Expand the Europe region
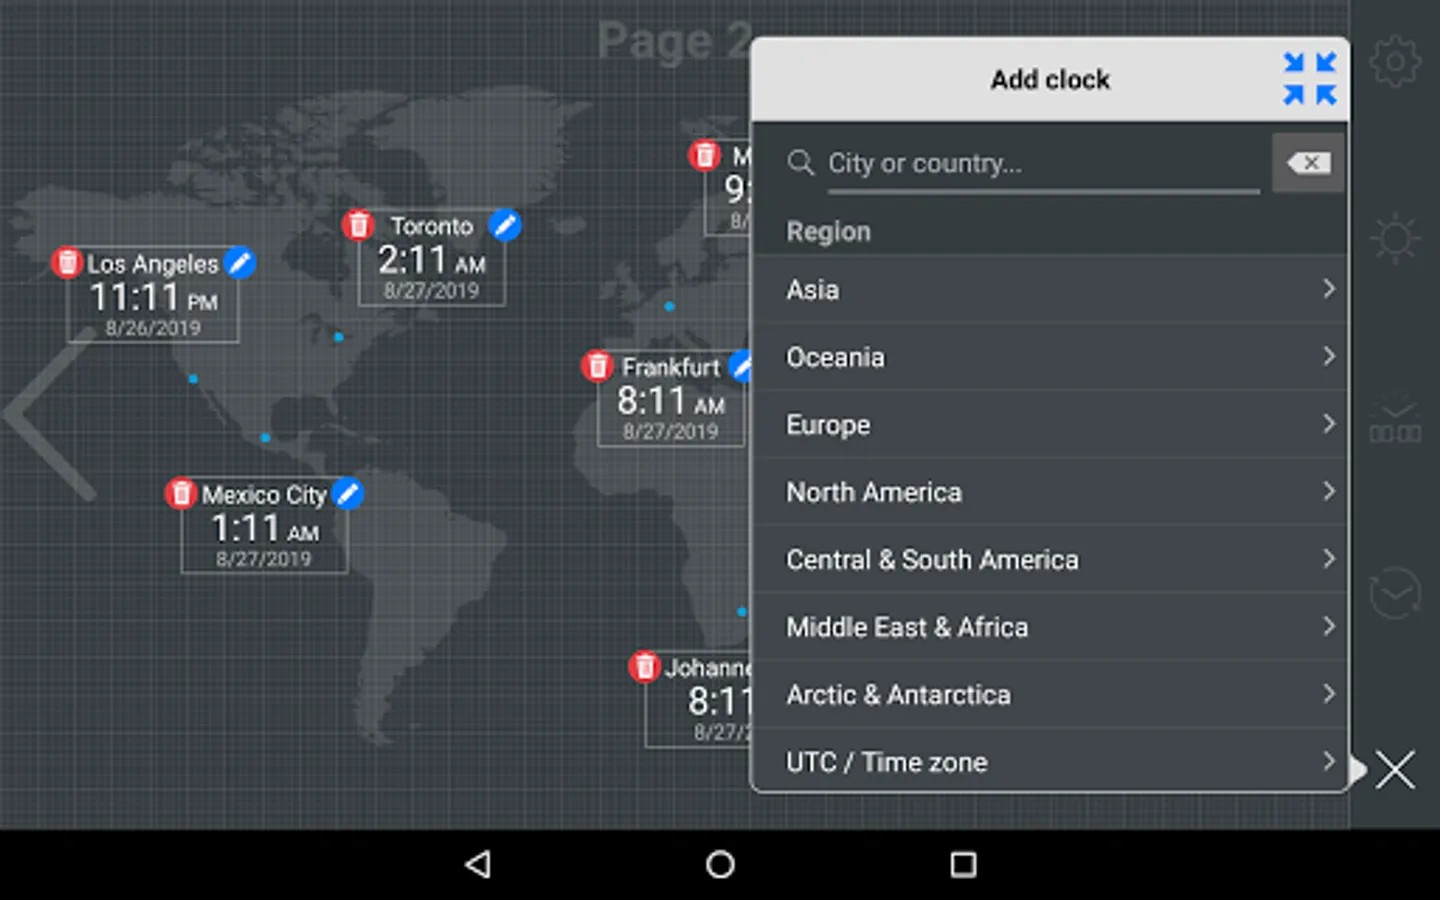1440x900 pixels. coord(1050,424)
